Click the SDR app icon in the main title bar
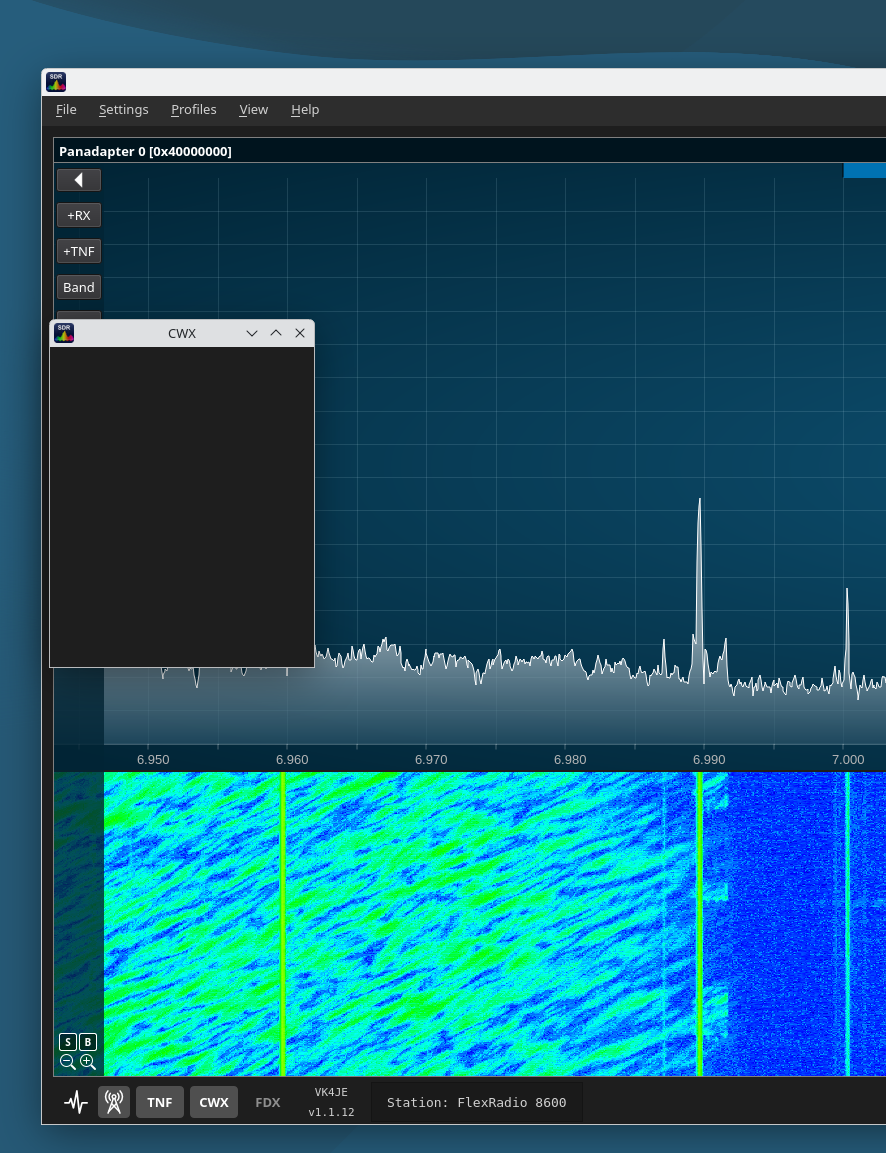Viewport: 886px width, 1153px height. click(x=56, y=82)
